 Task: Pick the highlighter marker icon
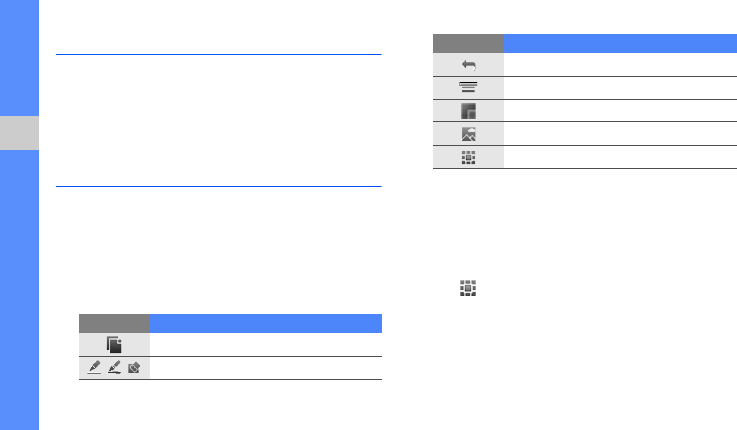click(114, 367)
